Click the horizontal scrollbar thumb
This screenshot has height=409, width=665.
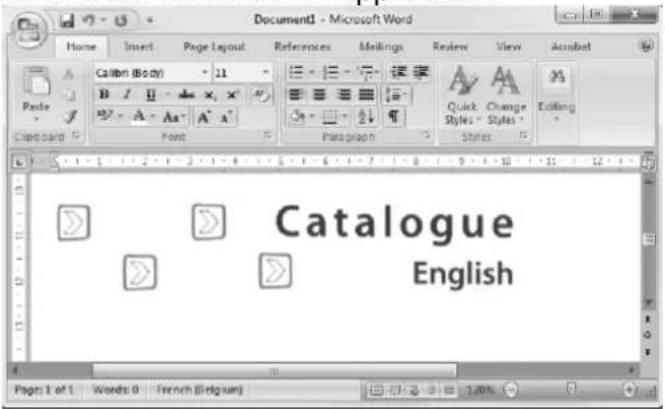click(274, 371)
